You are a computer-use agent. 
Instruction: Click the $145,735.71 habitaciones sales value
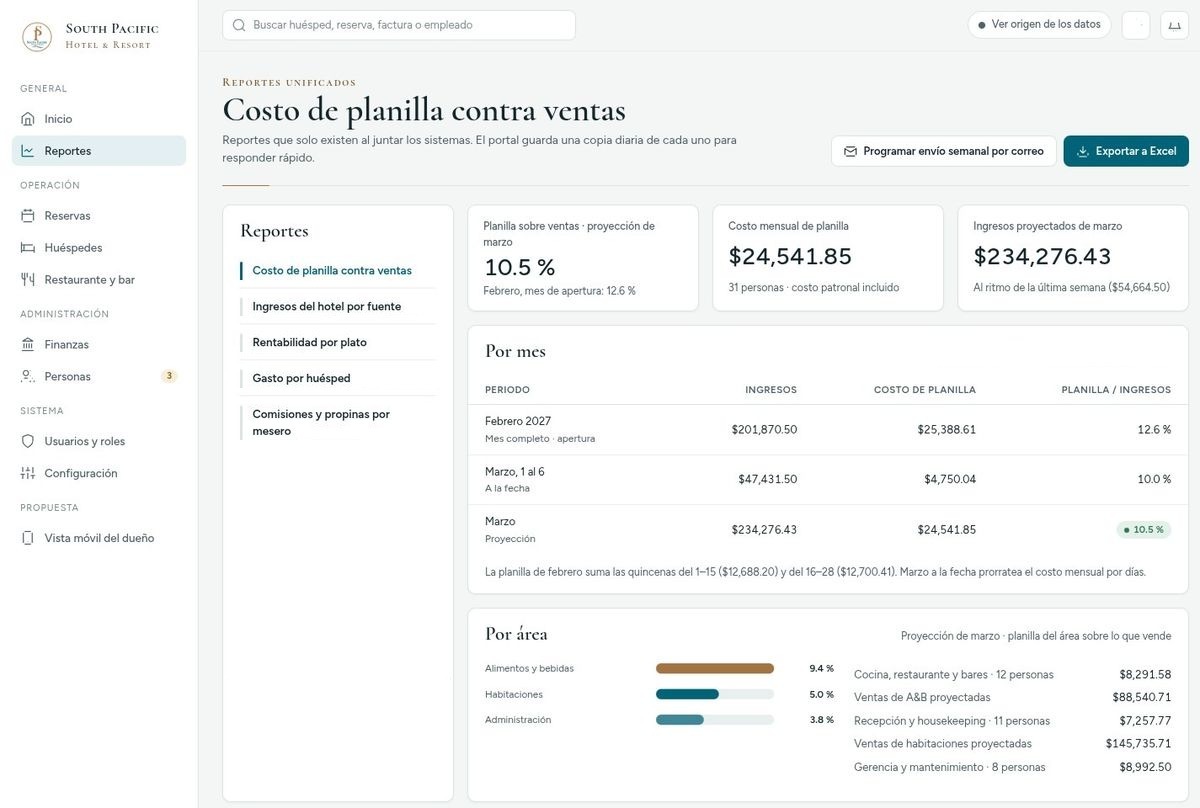1138,744
